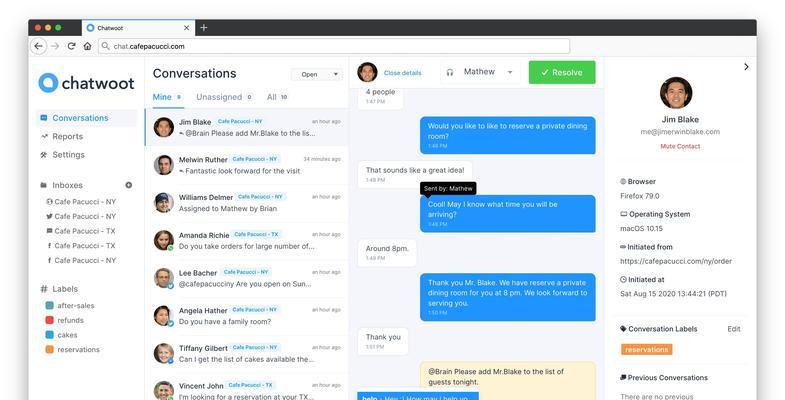Screen dimensions: 785x400
Task: Click the Mute Contact link
Action: point(680,146)
